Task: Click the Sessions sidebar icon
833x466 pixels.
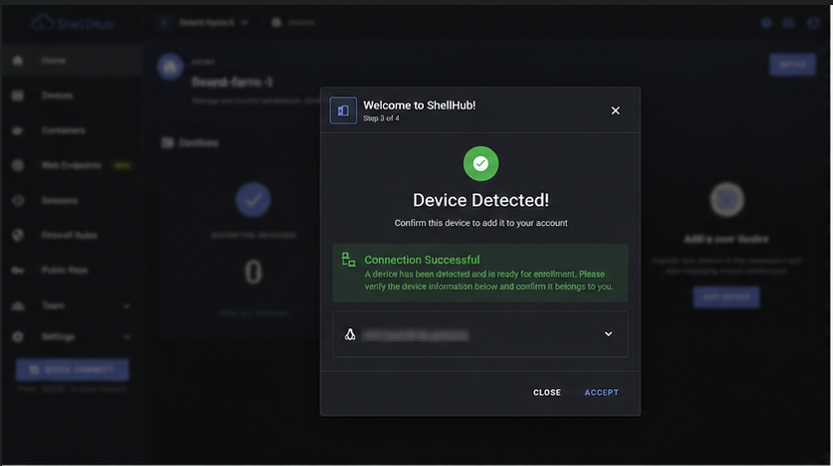Action: click(x=18, y=200)
